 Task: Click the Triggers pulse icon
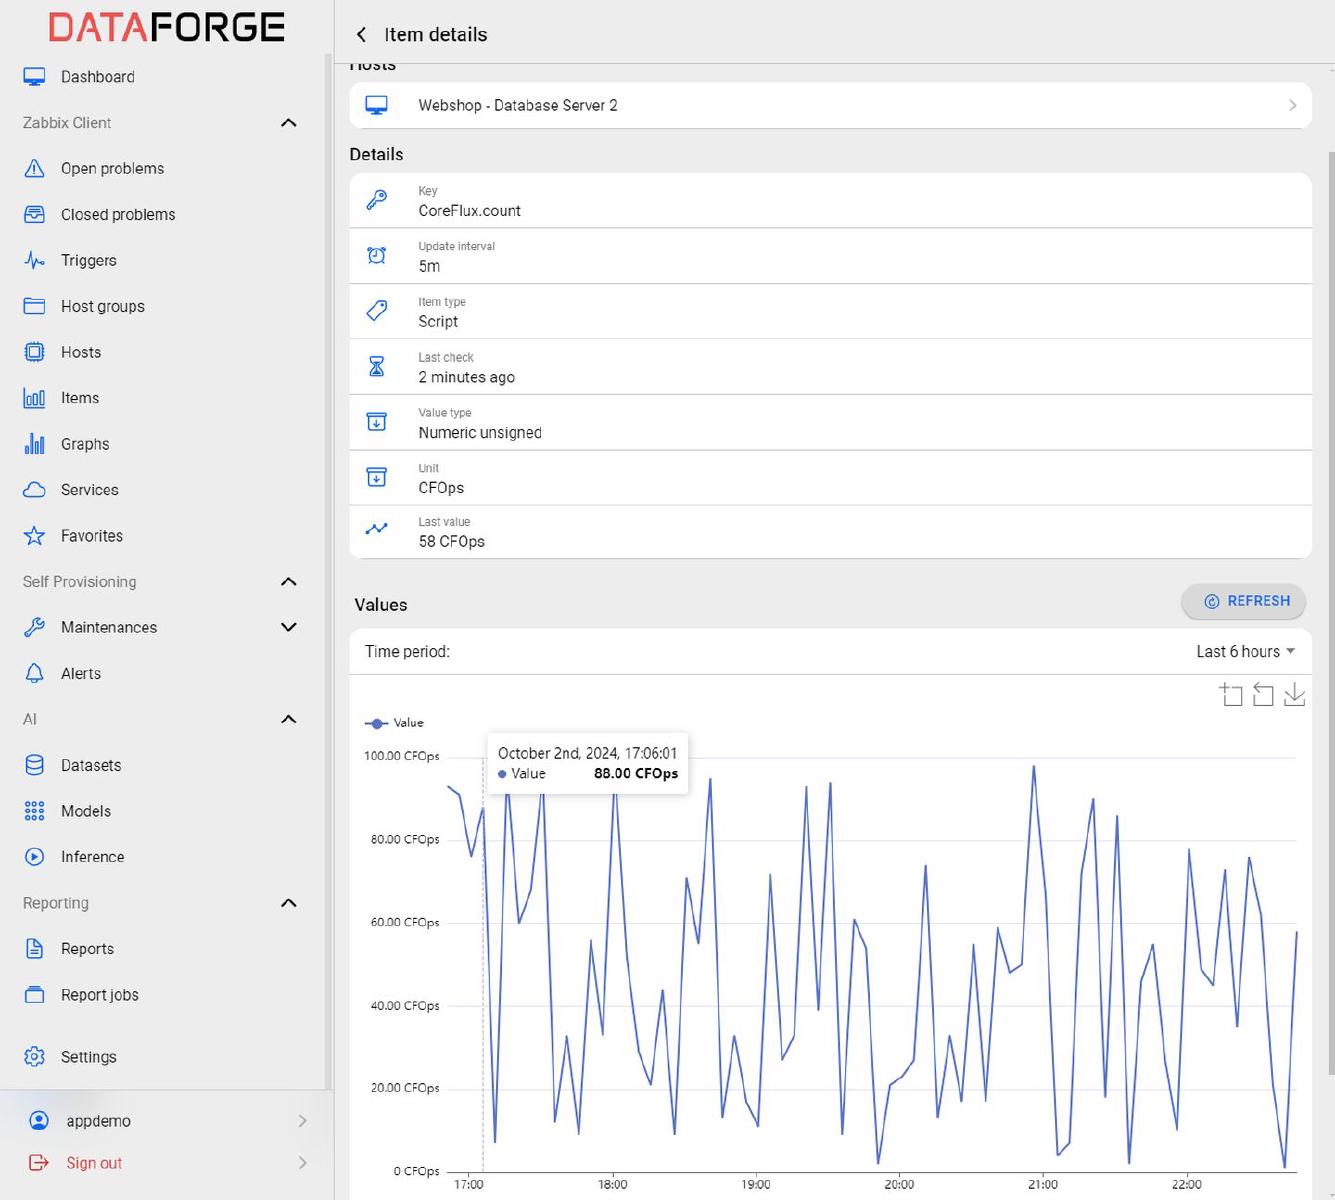click(x=34, y=260)
